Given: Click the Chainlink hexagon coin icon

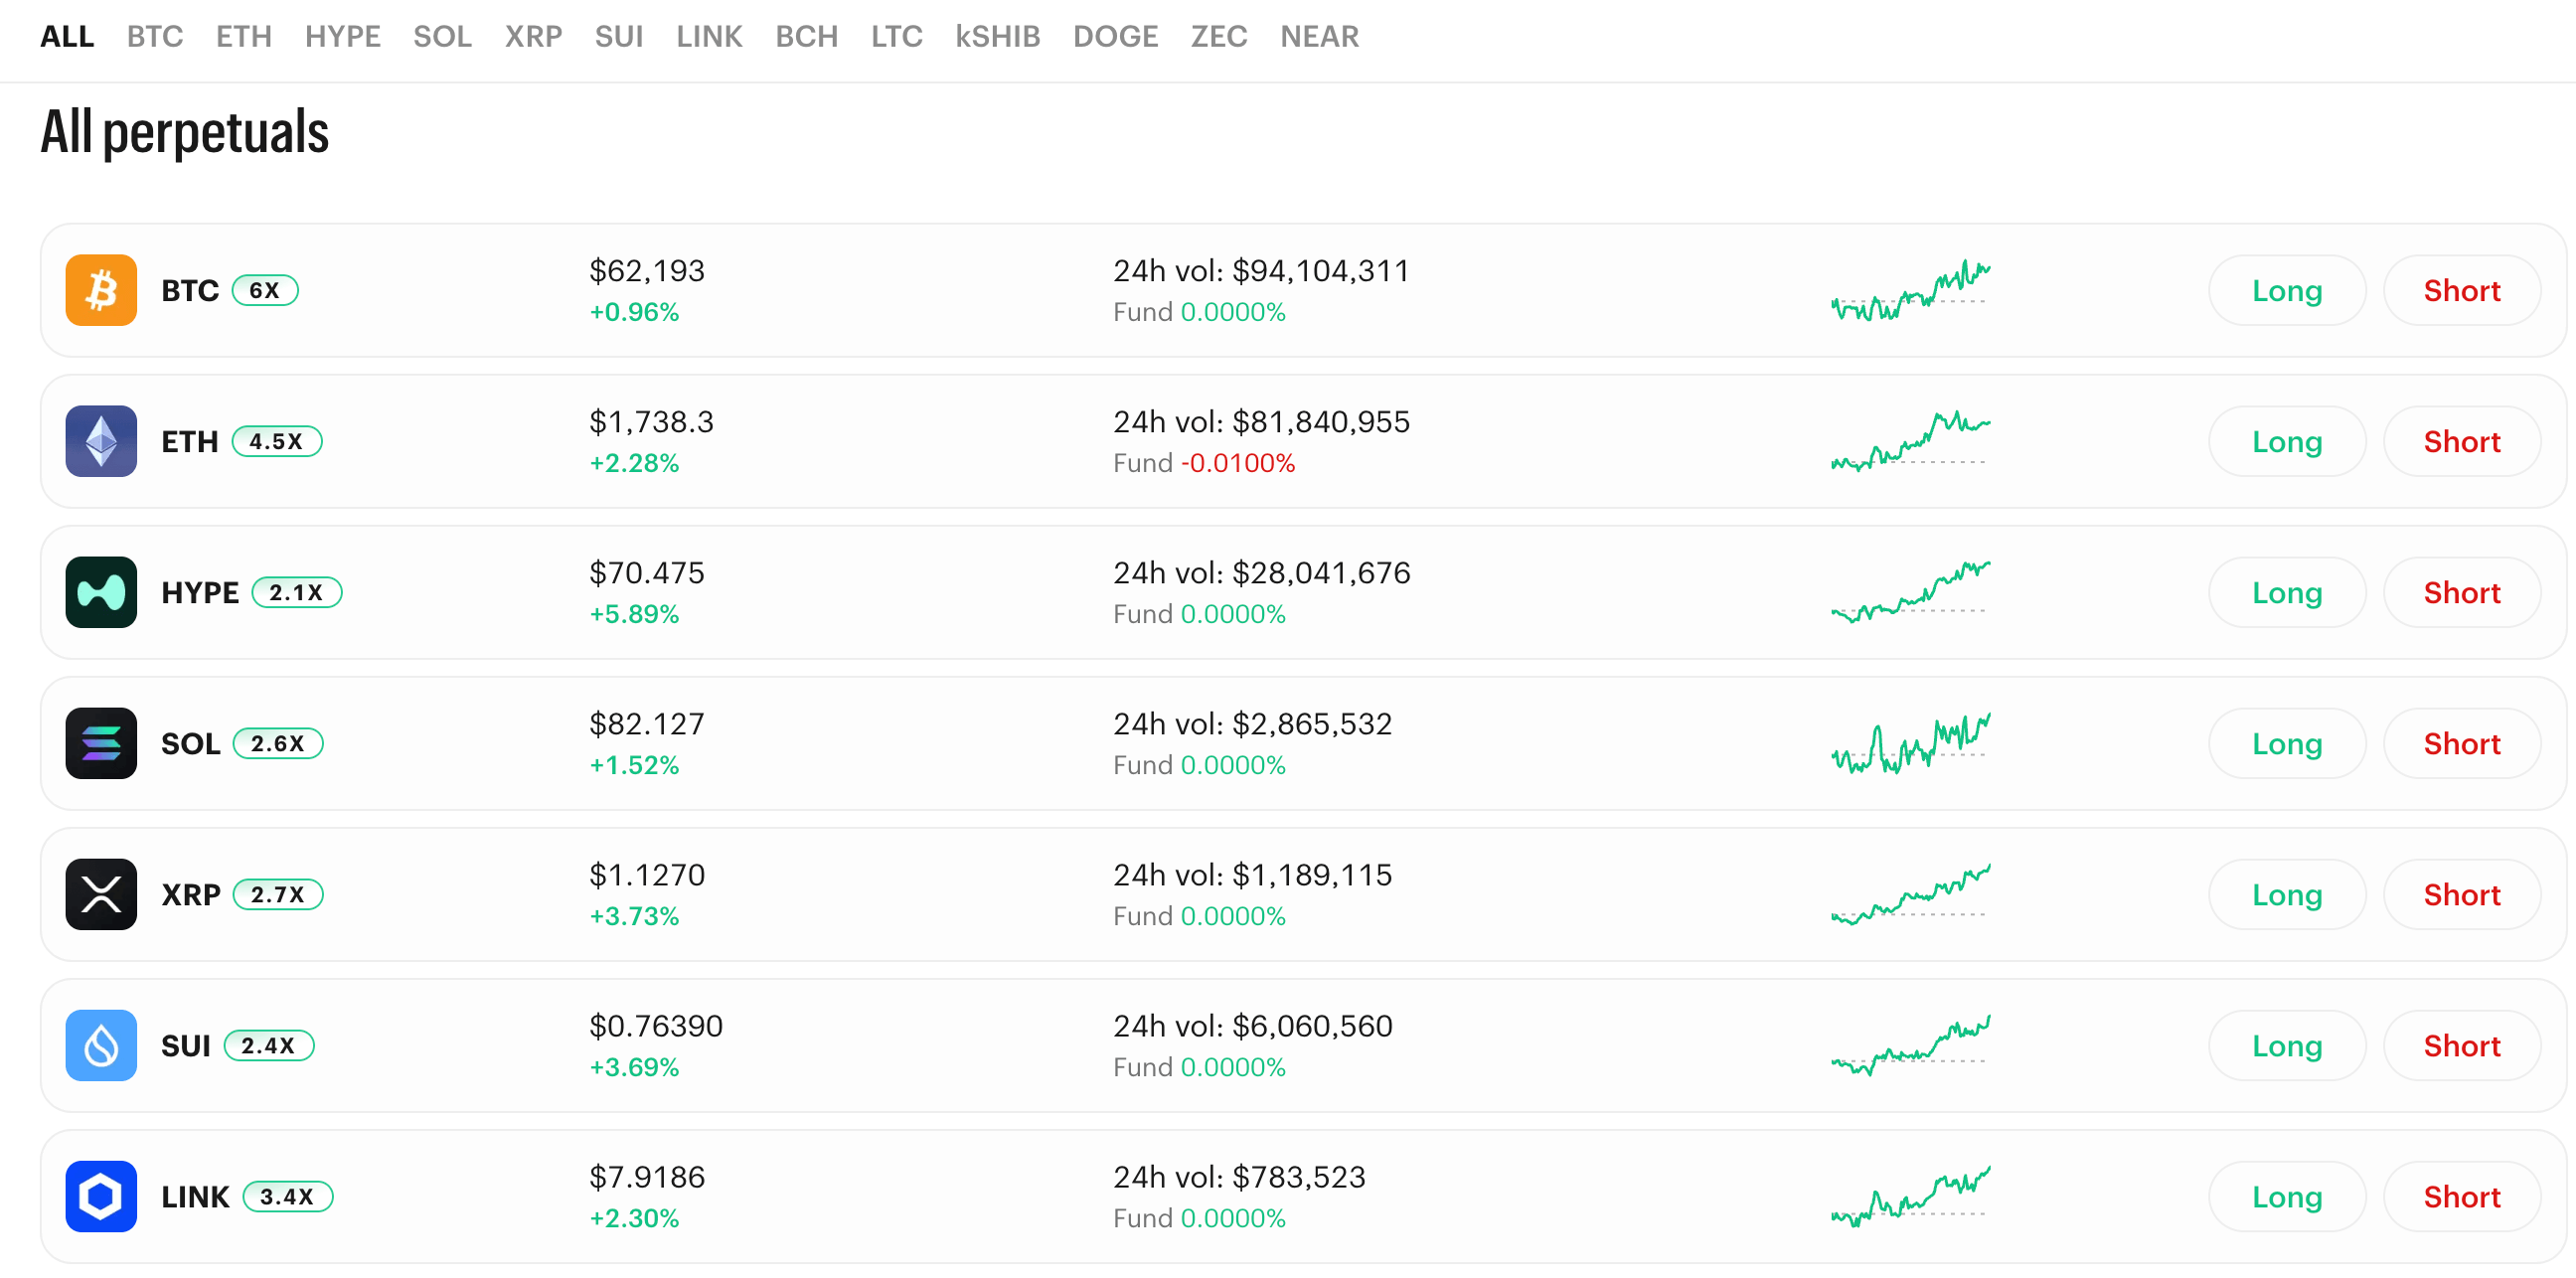Looking at the screenshot, I should pyautogui.click(x=101, y=1196).
